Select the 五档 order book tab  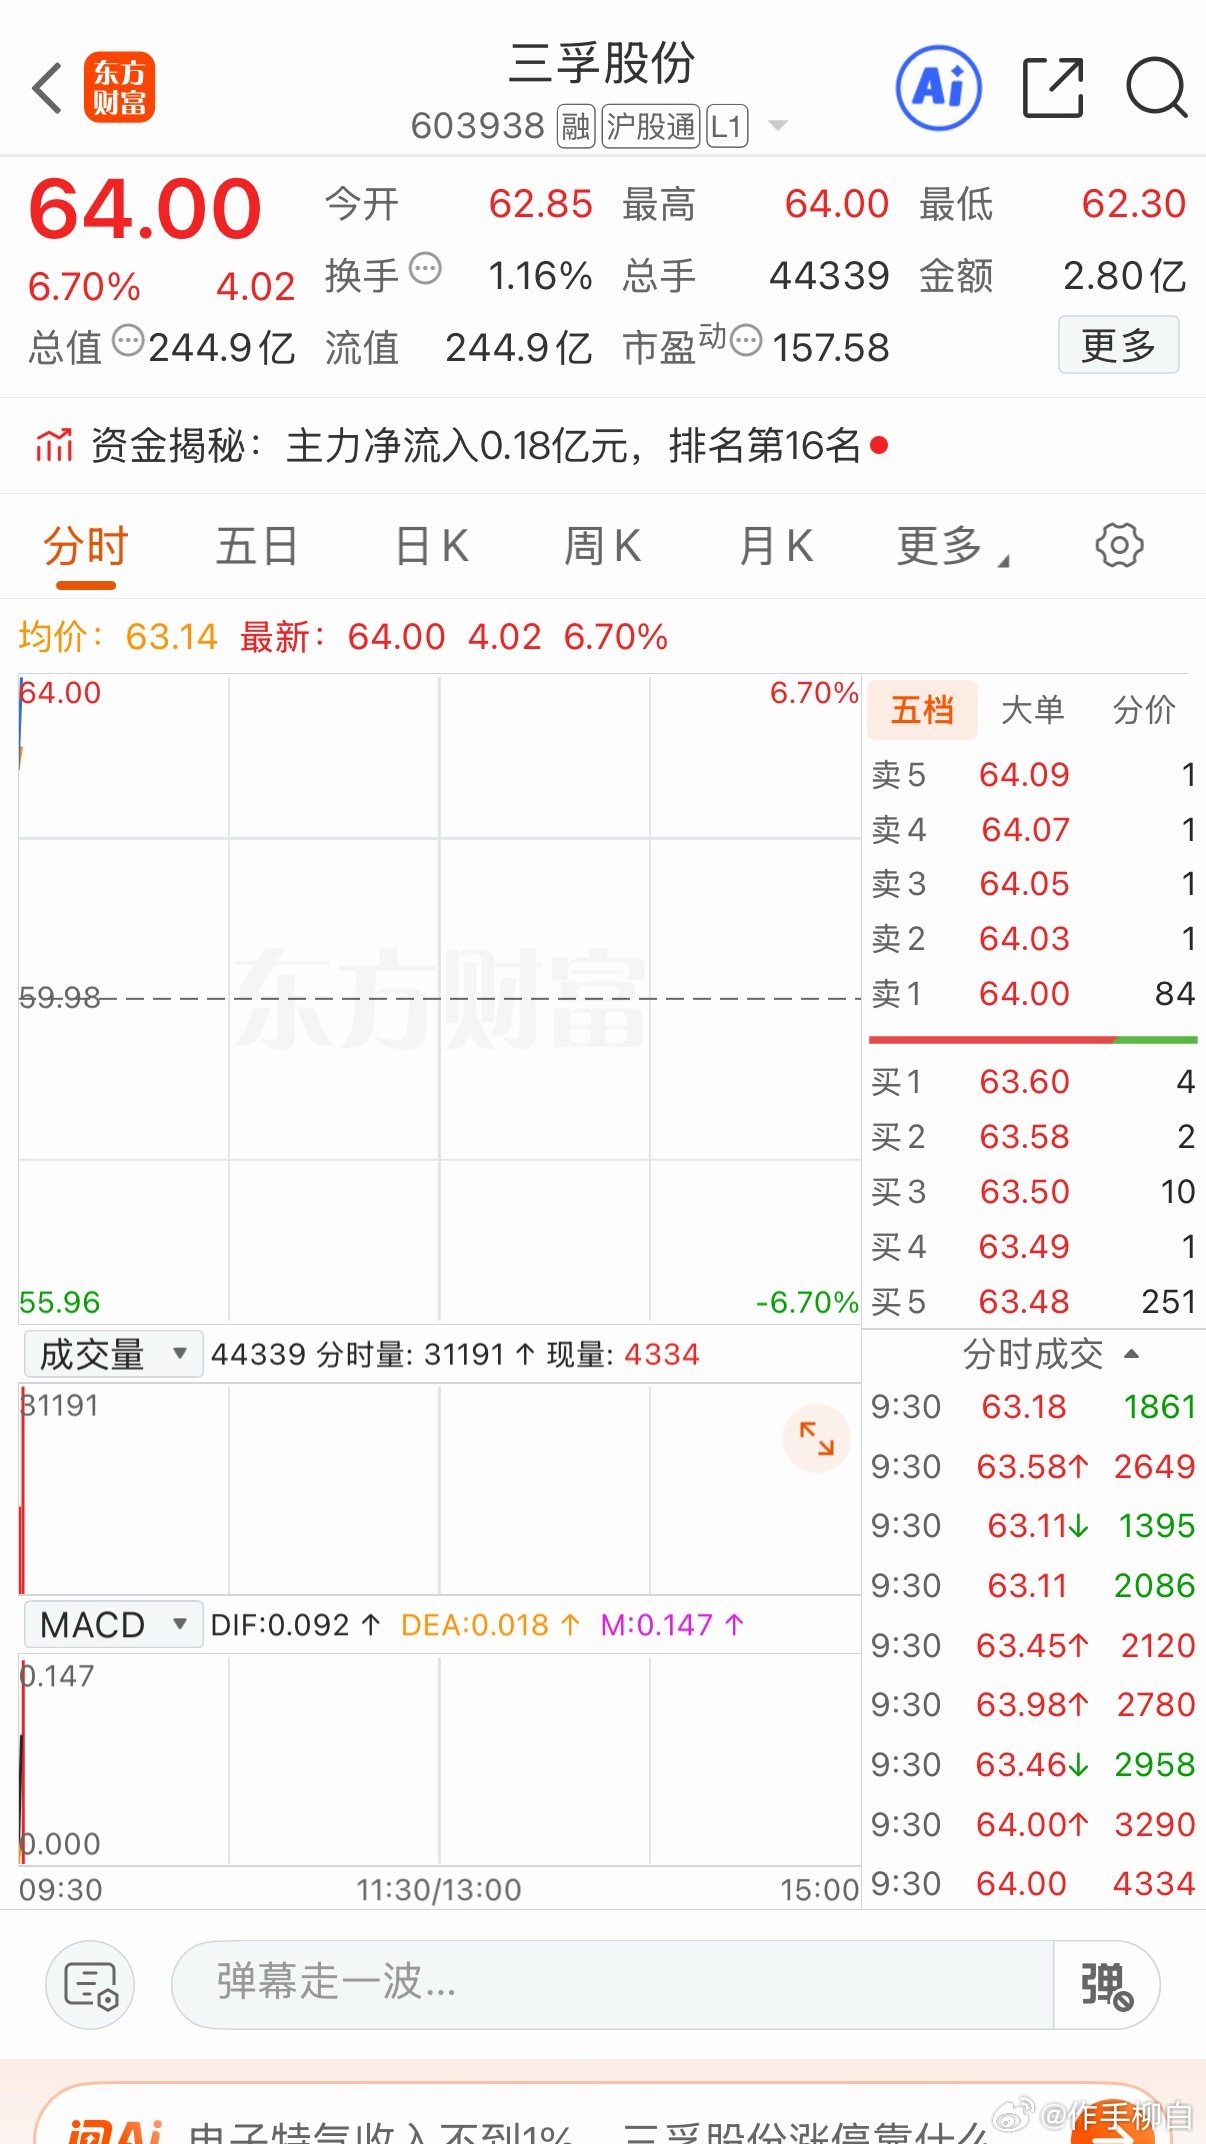coord(922,710)
